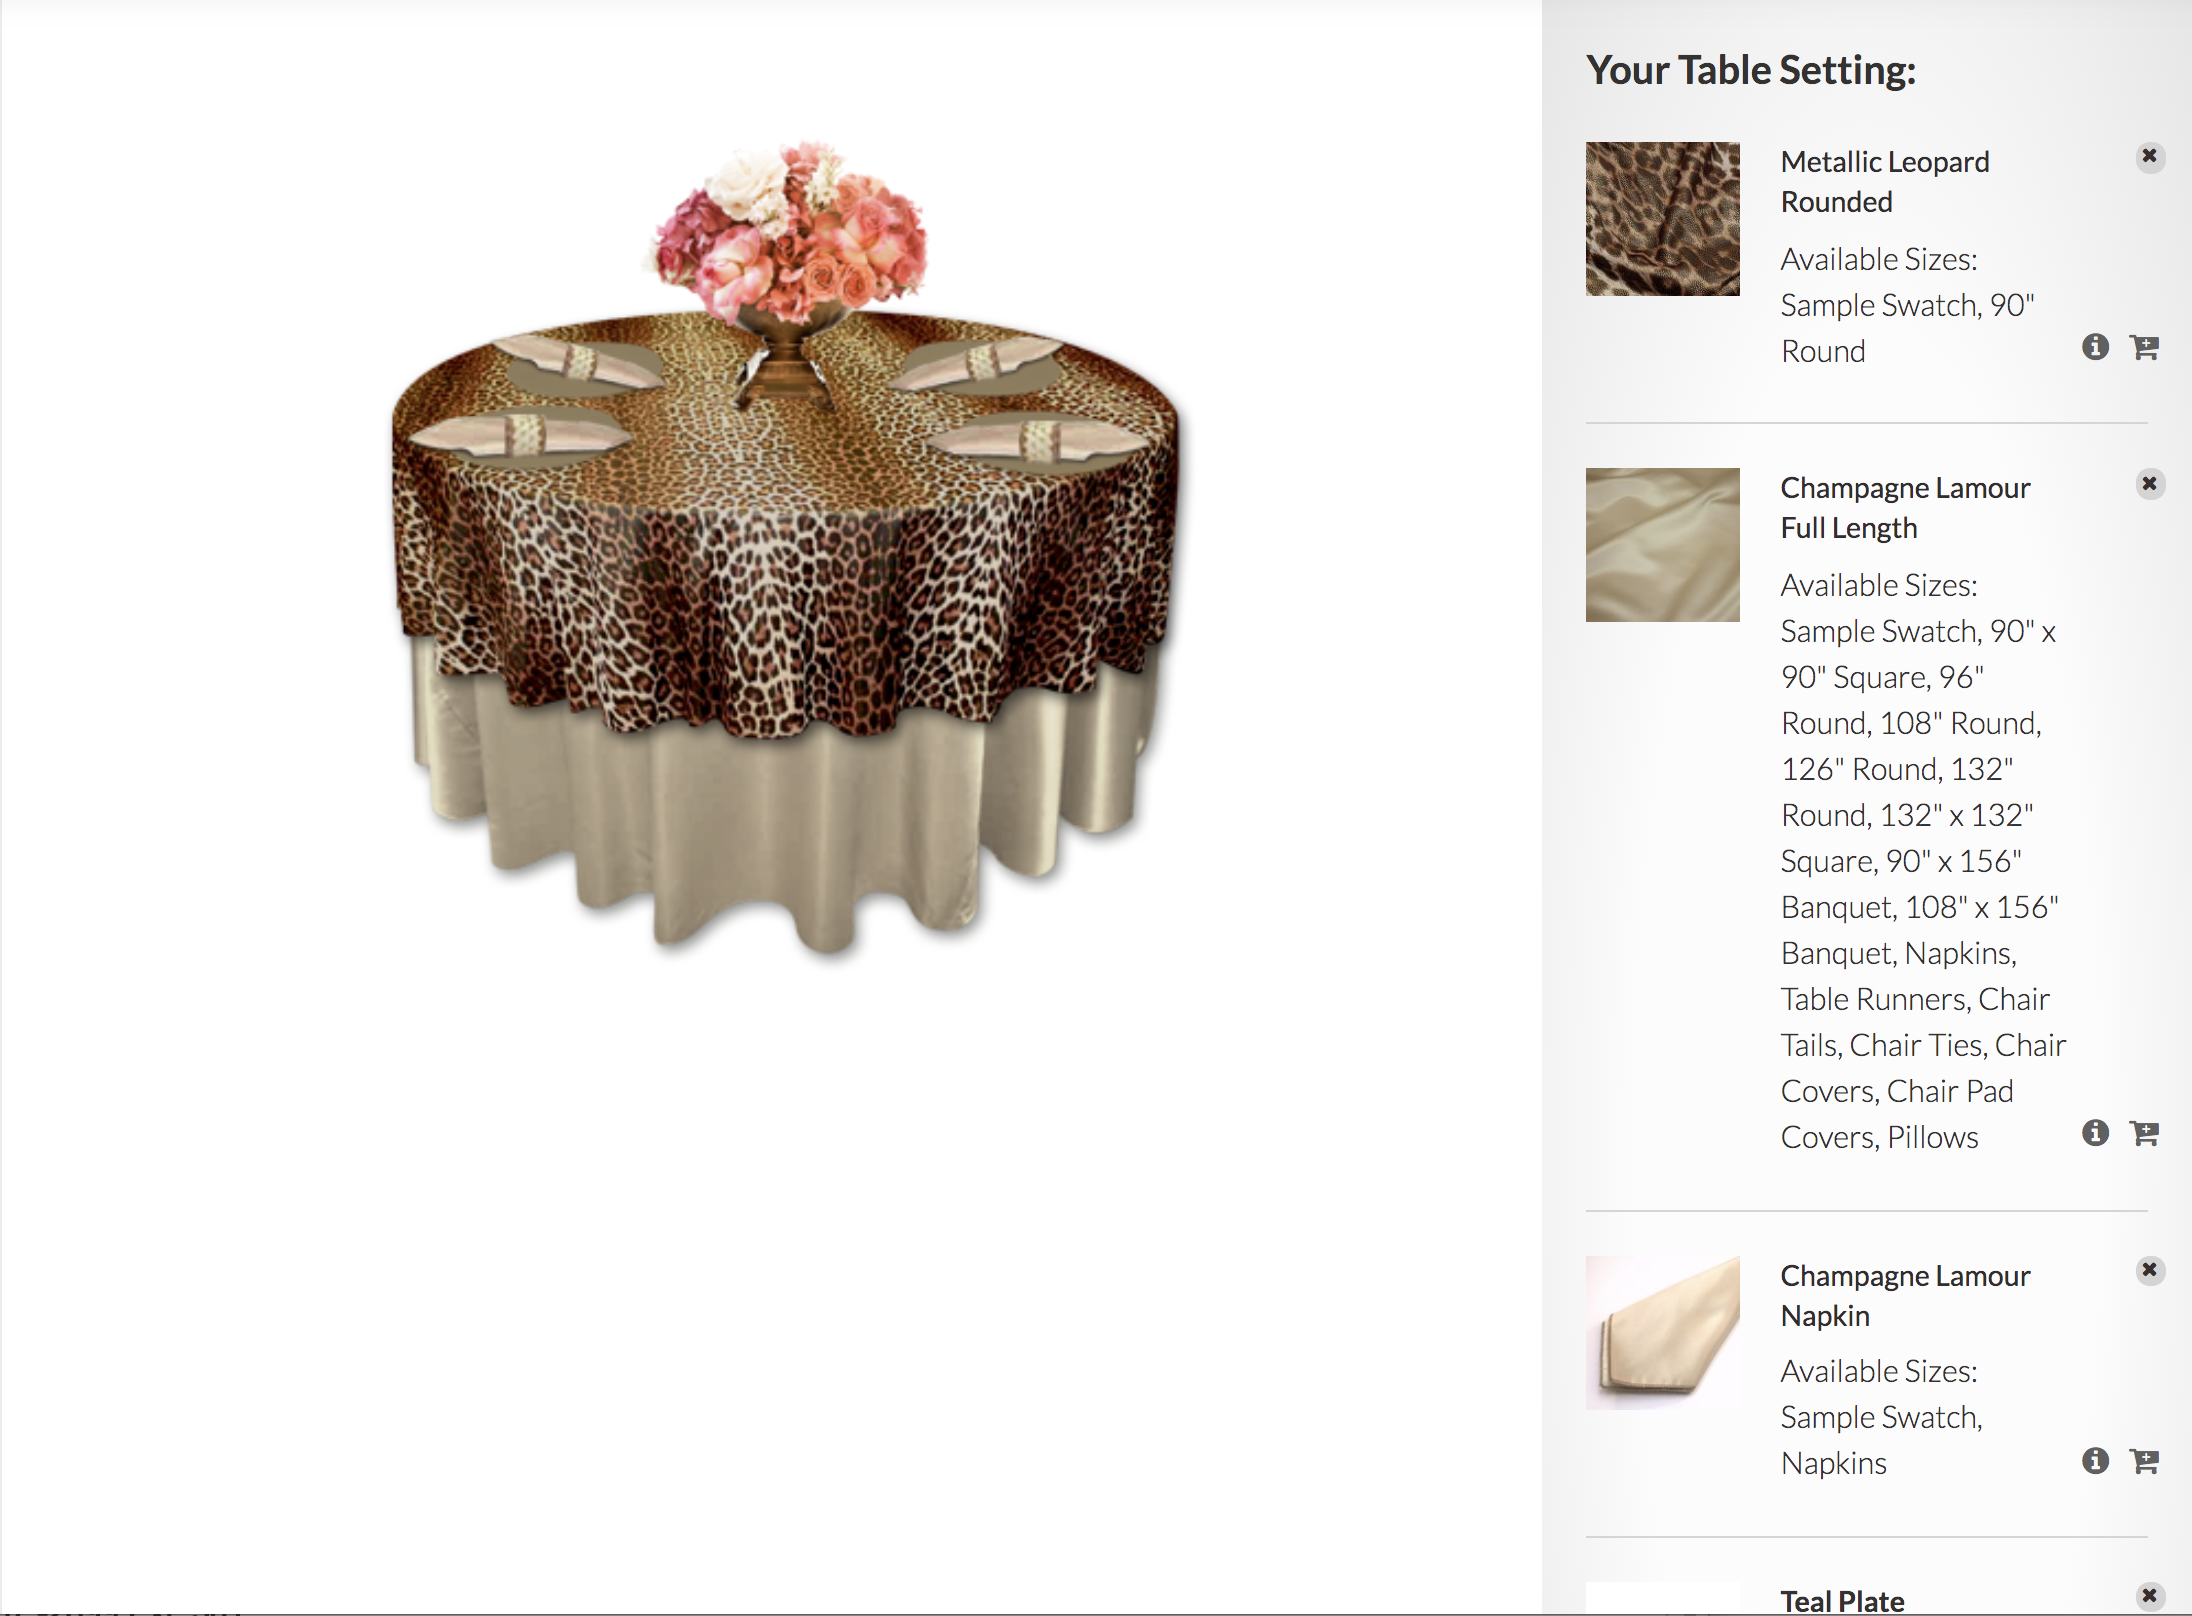The width and height of the screenshot is (2192, 1616).
Task: Open info for Metallic Leopard Rounded
Action: [2095, 347]
